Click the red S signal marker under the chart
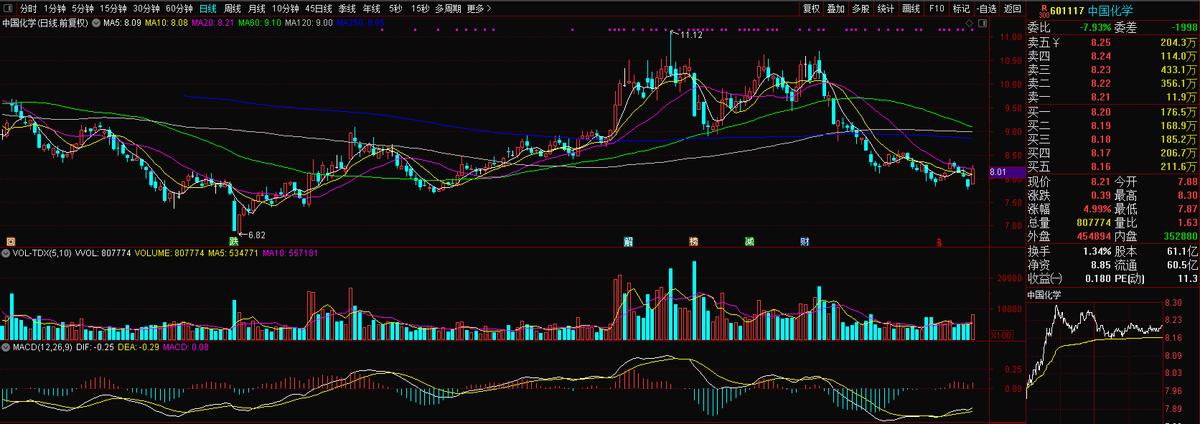 (938, 242)
